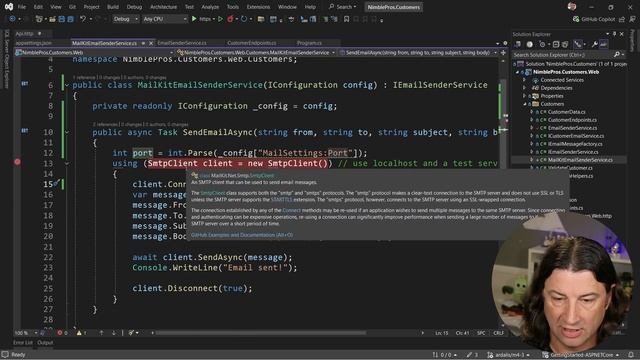The height and width of the screenshot is (360, 640).
Task: Open the Architecture menu
Action: (163, 7)
